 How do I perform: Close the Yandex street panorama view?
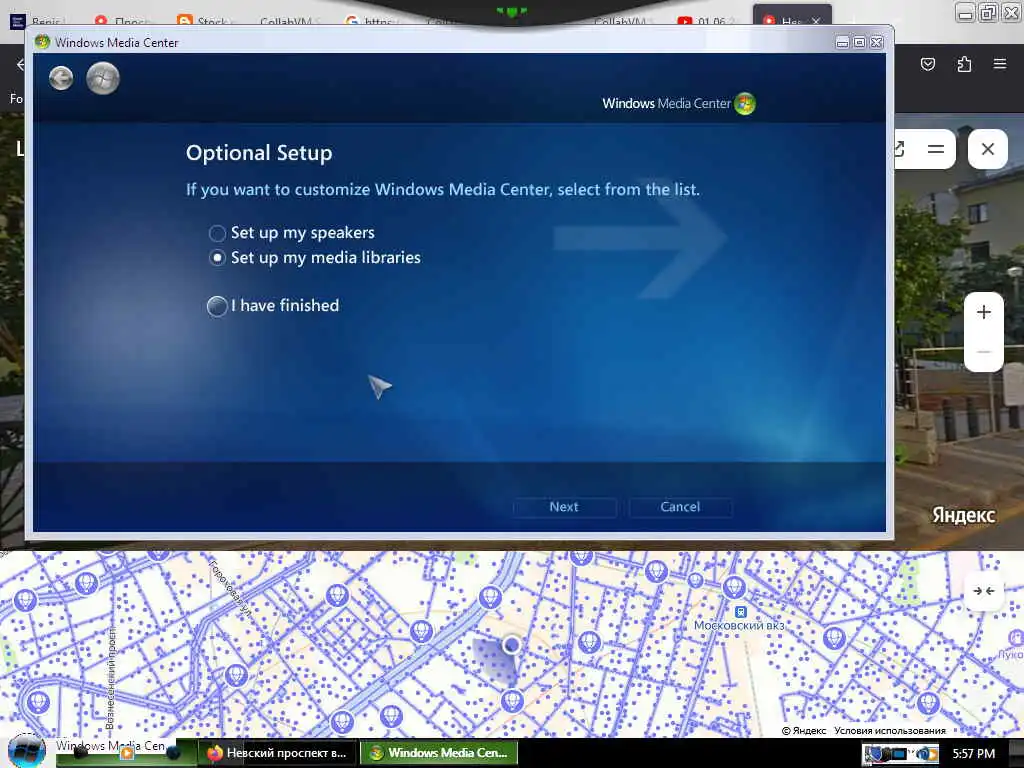(987, 149)
